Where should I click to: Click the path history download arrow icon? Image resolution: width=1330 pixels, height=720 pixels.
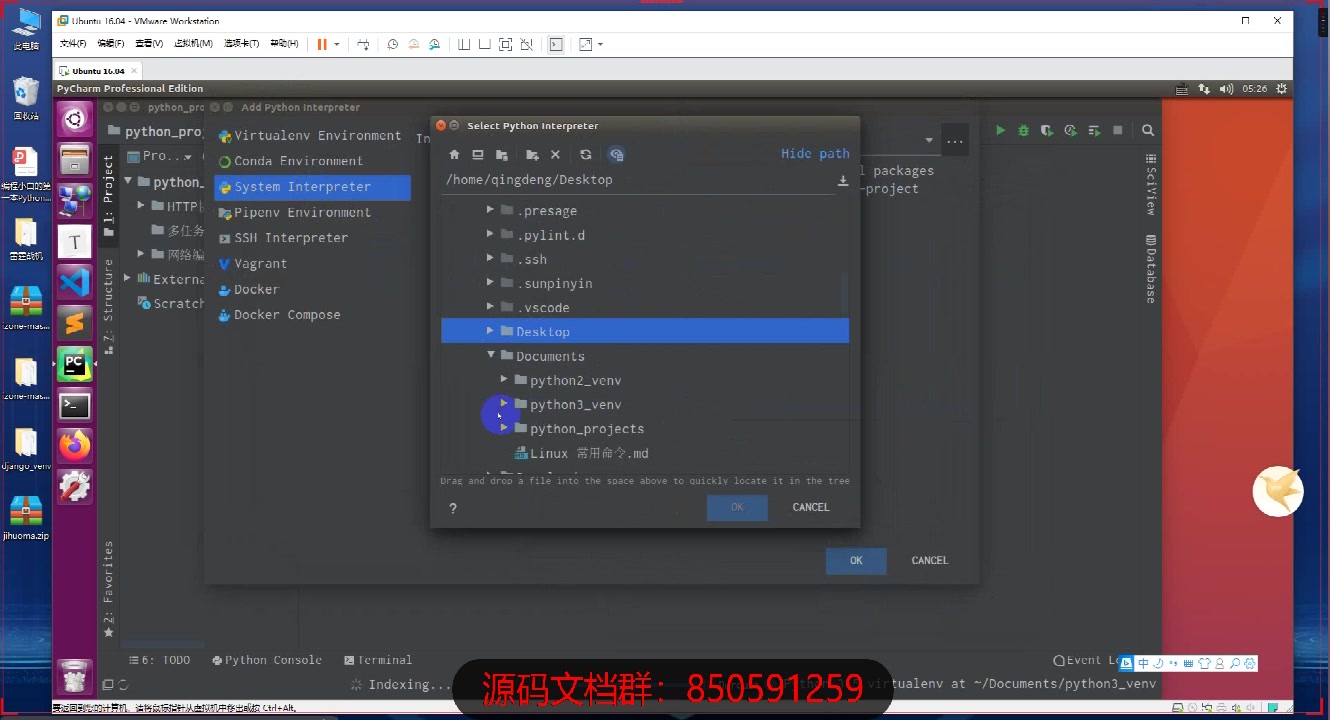843,181
